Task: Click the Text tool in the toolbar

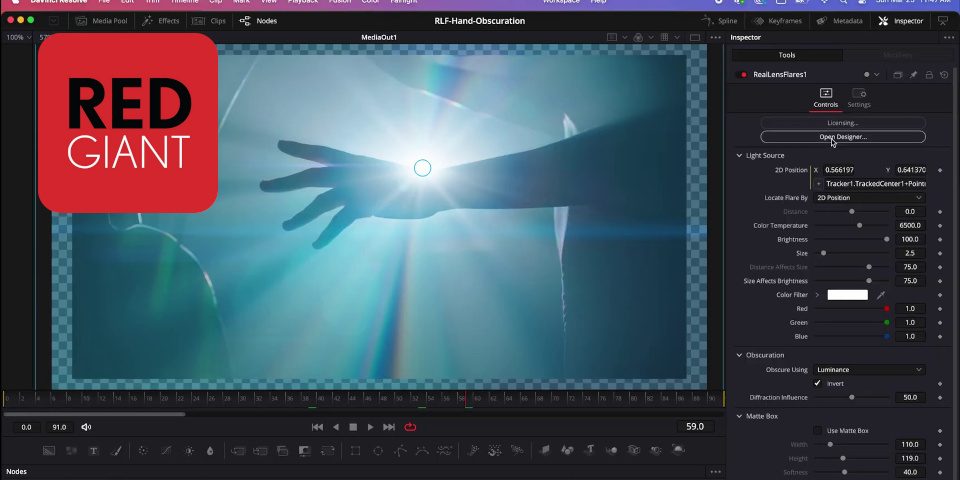Action: (94, 451)
